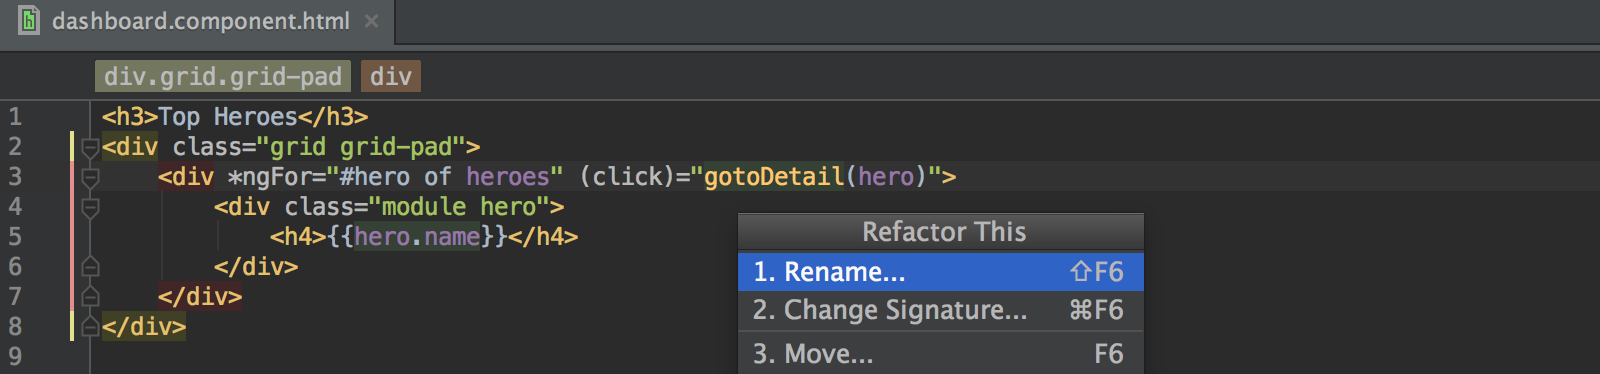
Task: Select div.grid.grid-pad breadcrumb
Action: tap(223, 76)
